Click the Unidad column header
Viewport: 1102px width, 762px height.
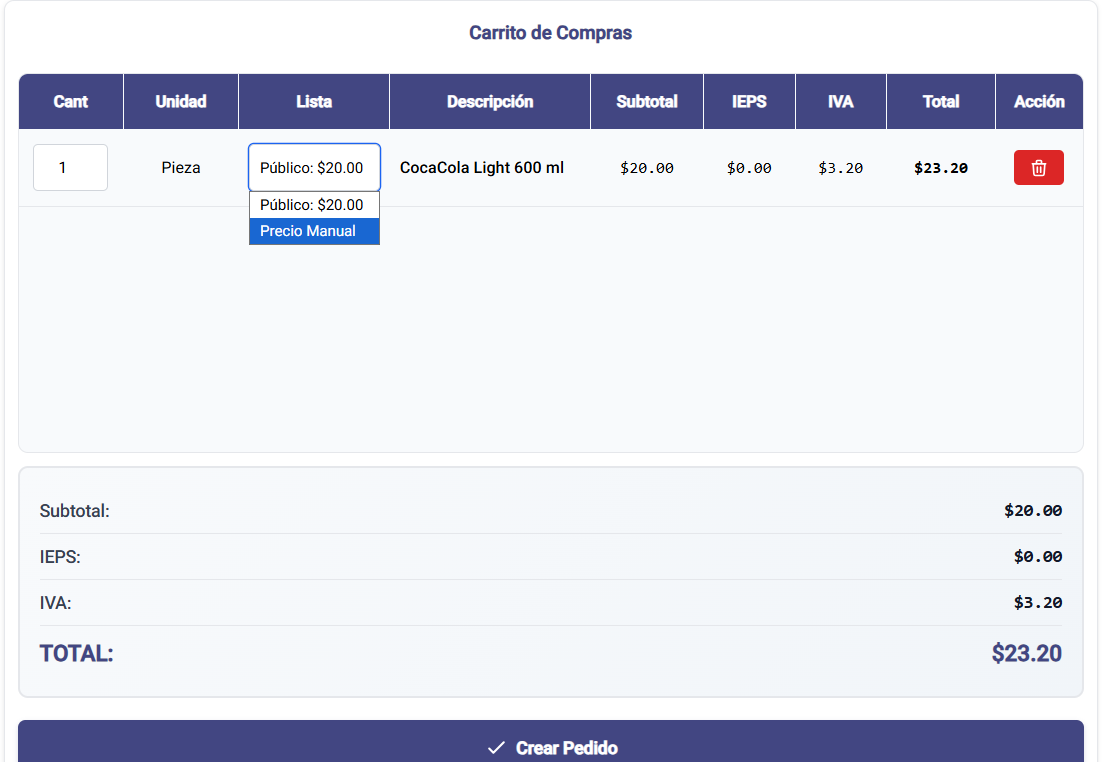click(181, 101)
